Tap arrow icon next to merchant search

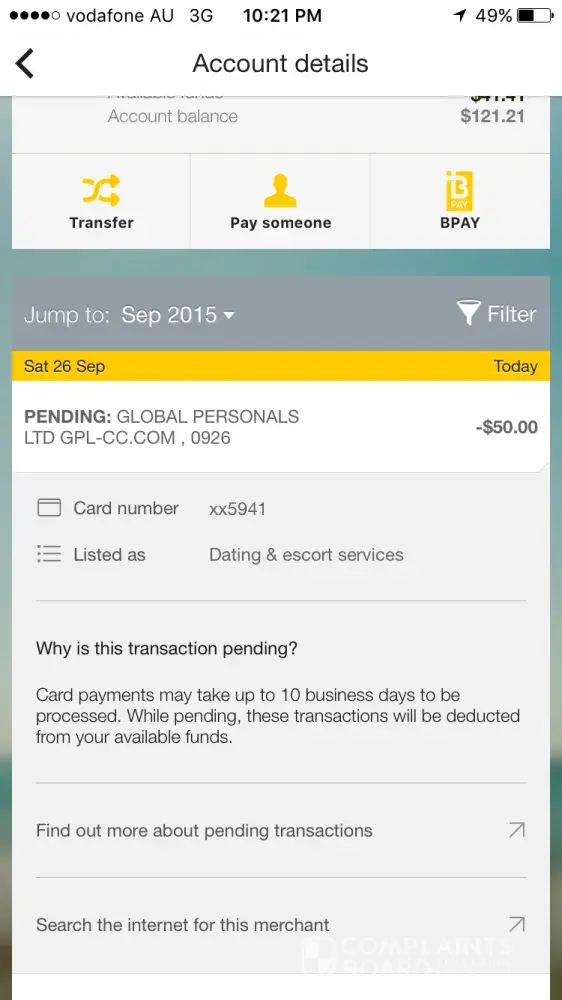[x=516, y=925]
